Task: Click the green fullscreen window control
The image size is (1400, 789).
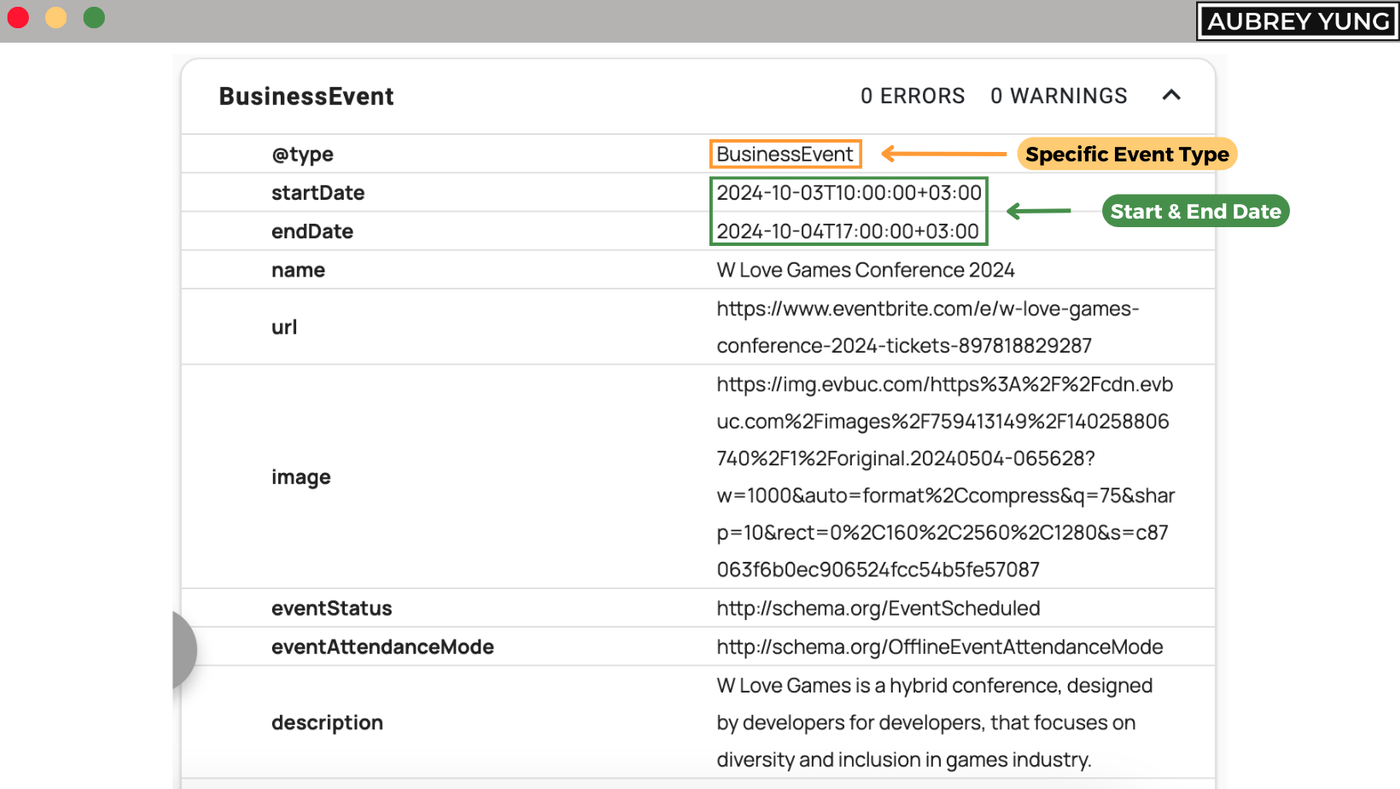Action: 93,17
